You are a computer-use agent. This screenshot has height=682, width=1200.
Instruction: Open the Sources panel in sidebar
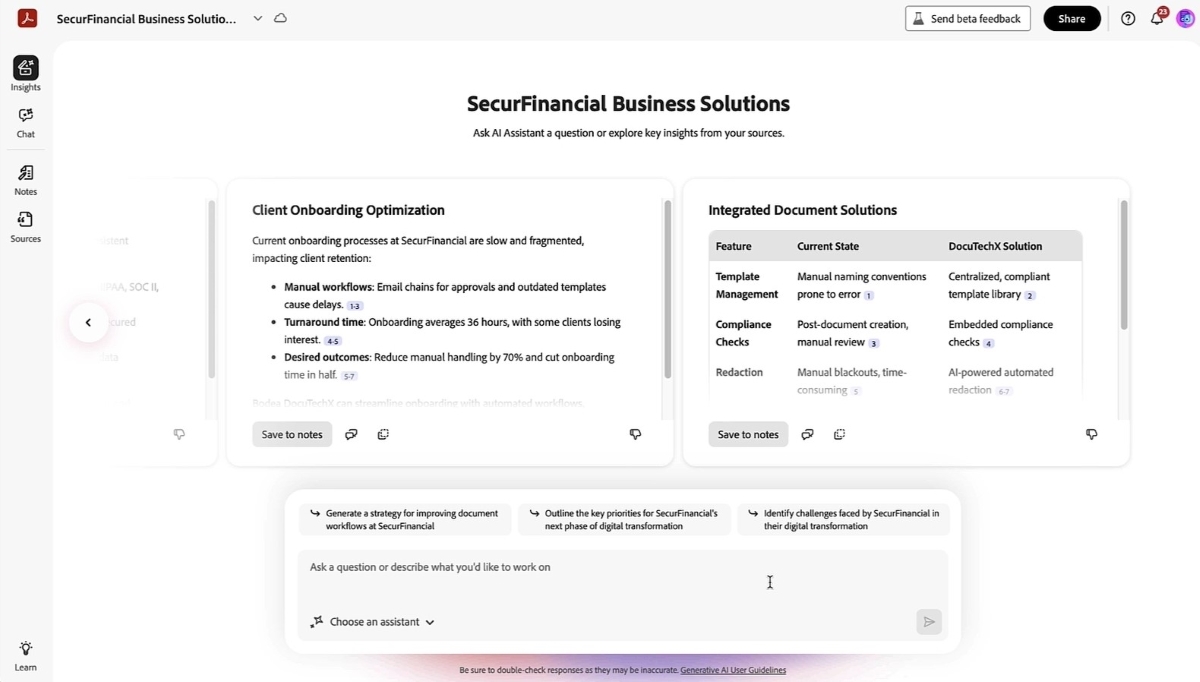click(26, 226)
